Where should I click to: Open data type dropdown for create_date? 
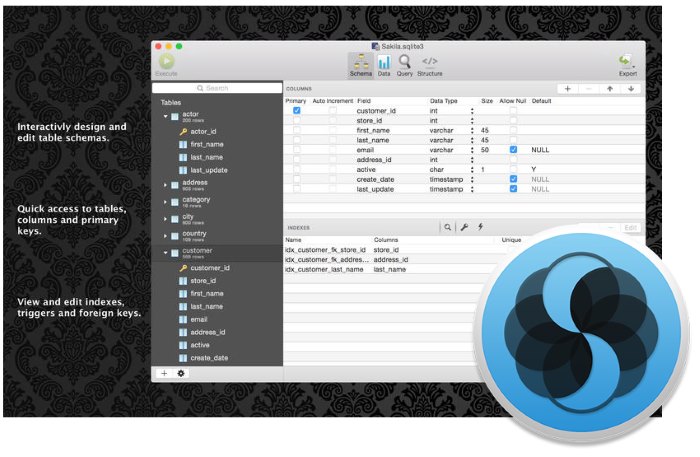coord(472,179)
